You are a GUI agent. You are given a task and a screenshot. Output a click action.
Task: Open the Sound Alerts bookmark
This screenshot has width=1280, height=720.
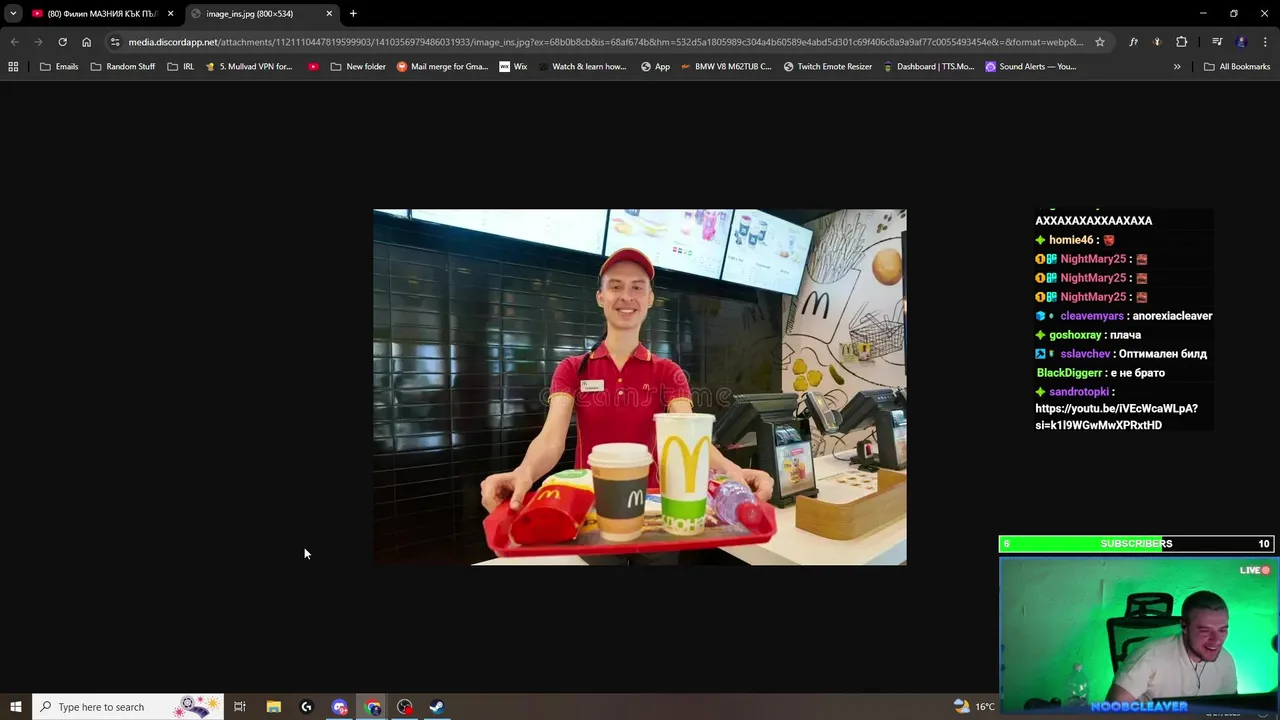1031,67
